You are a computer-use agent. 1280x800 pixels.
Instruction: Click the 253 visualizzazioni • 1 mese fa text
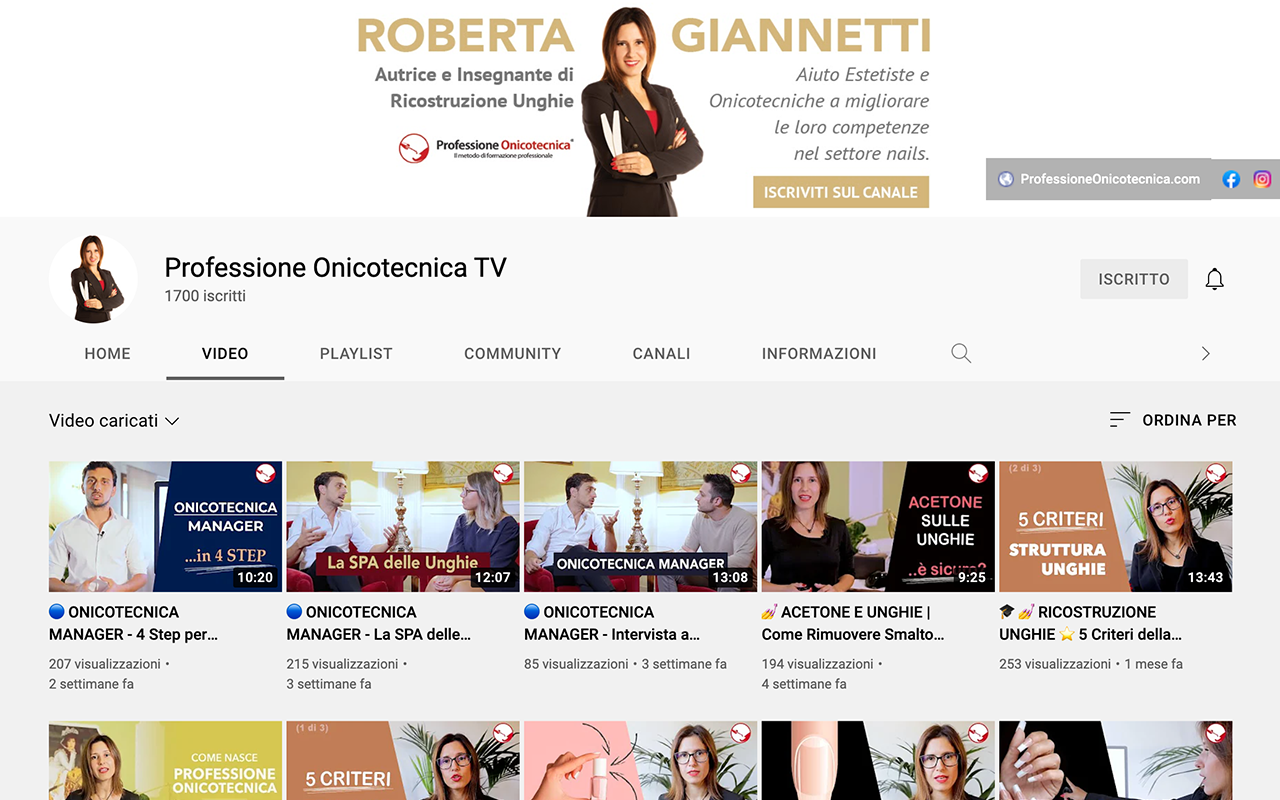click(x=1091, y=664)
